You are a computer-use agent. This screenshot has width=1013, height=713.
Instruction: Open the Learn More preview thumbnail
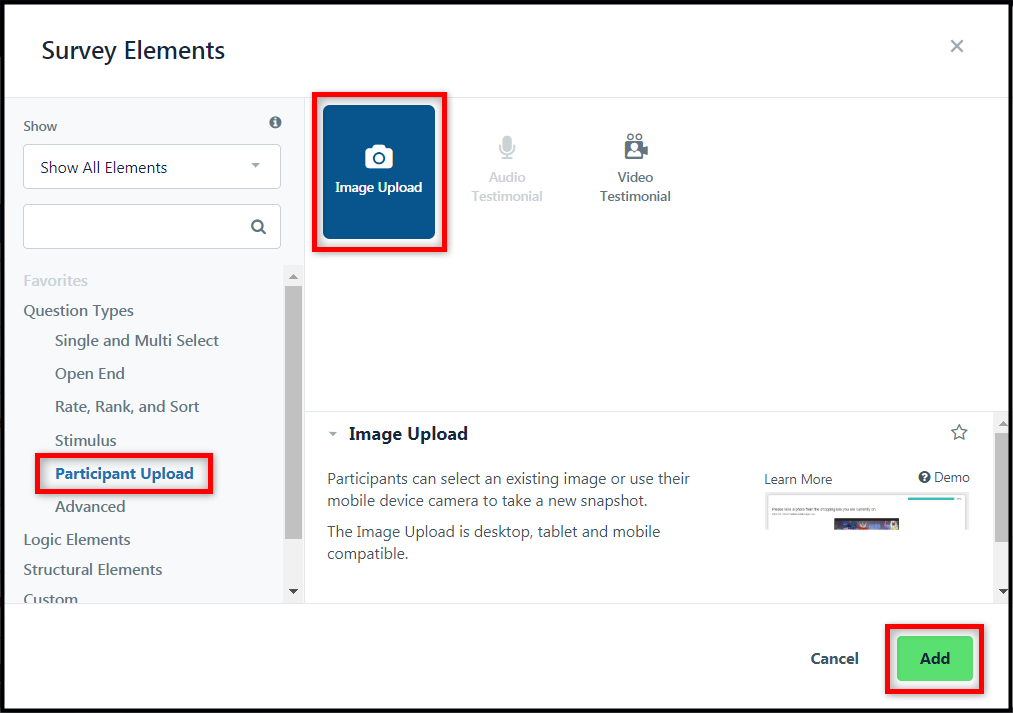point(866,511)
